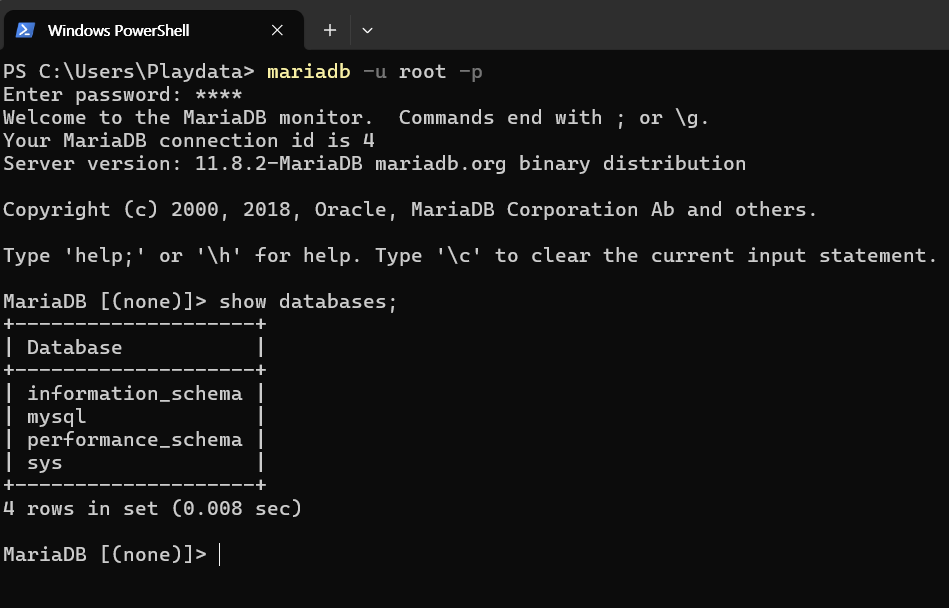Close the Windows PowerShell tab
This screenshot has width=949, height=608.
pos(277,30)
